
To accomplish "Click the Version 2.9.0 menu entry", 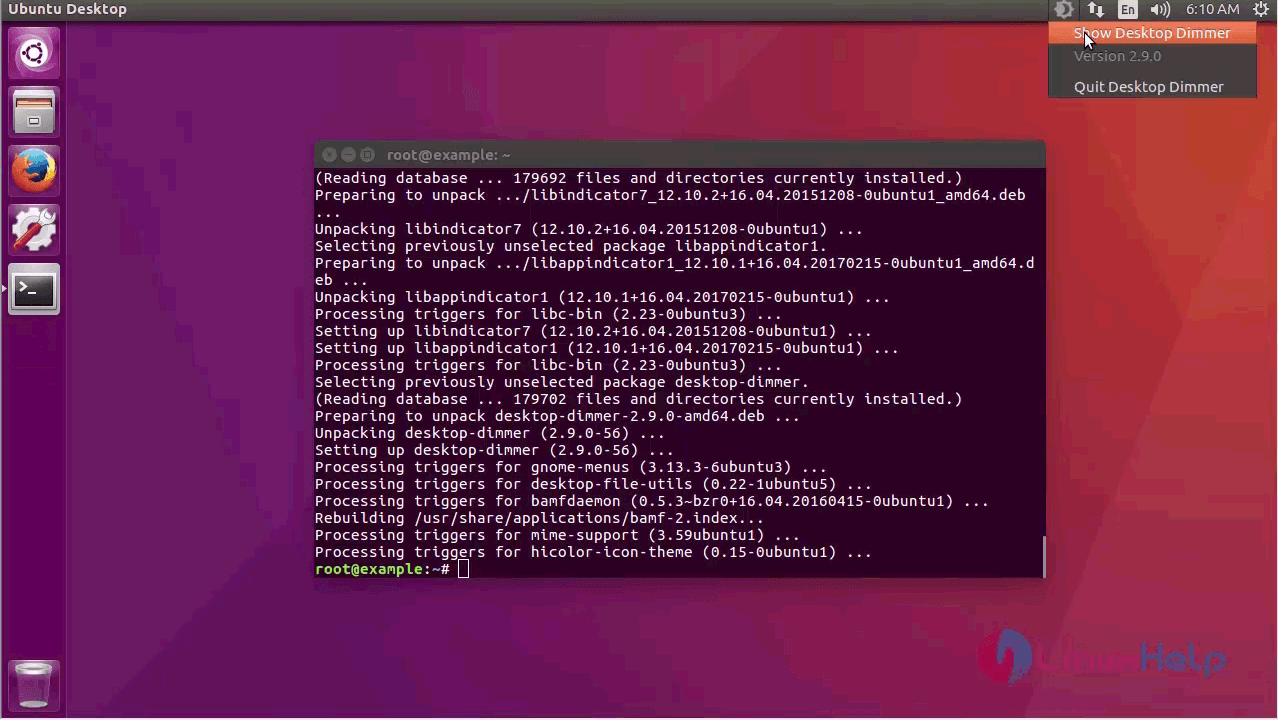I will click(1117, 56).
